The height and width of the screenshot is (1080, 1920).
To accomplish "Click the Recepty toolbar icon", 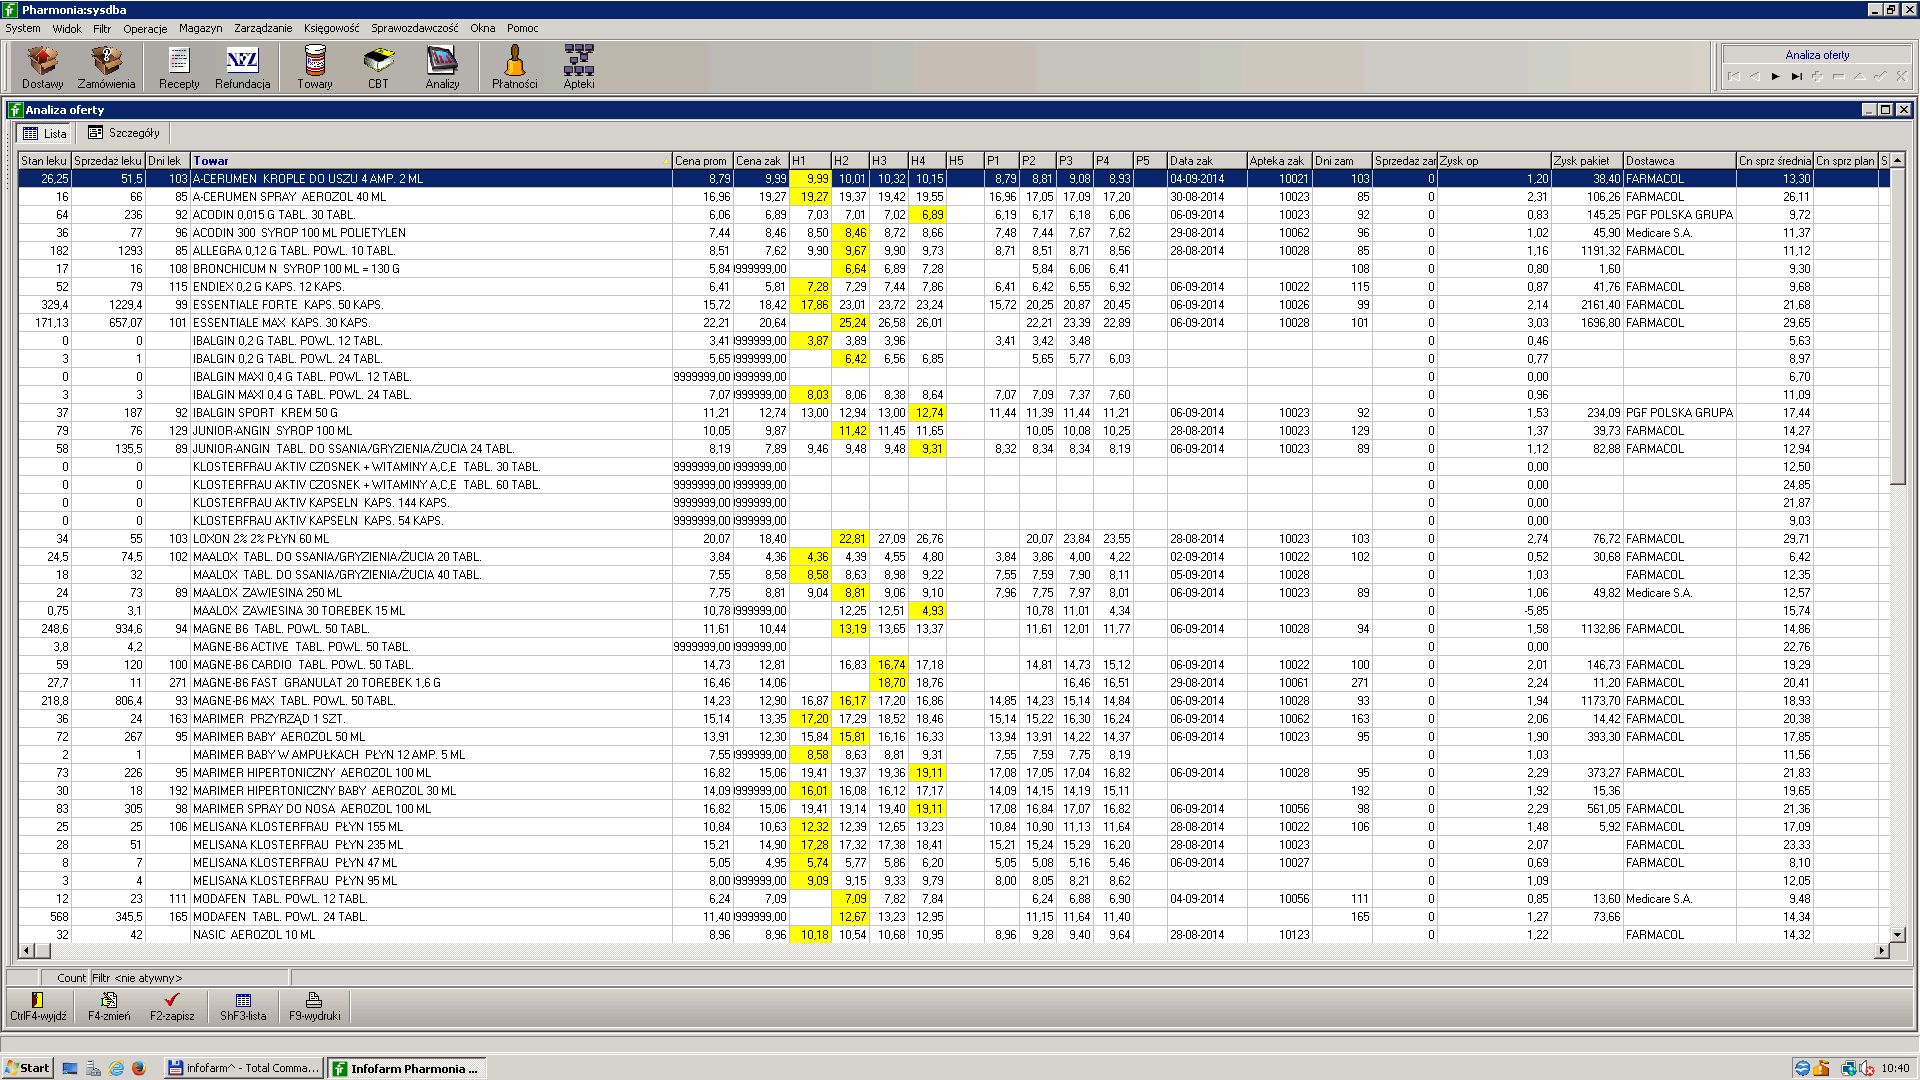I will tap(179, 67).
